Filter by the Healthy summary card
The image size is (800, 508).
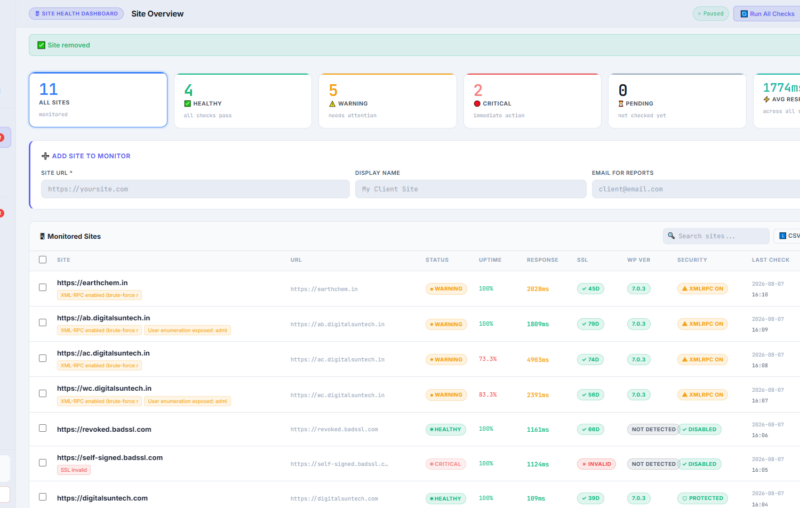coord(243,100)
